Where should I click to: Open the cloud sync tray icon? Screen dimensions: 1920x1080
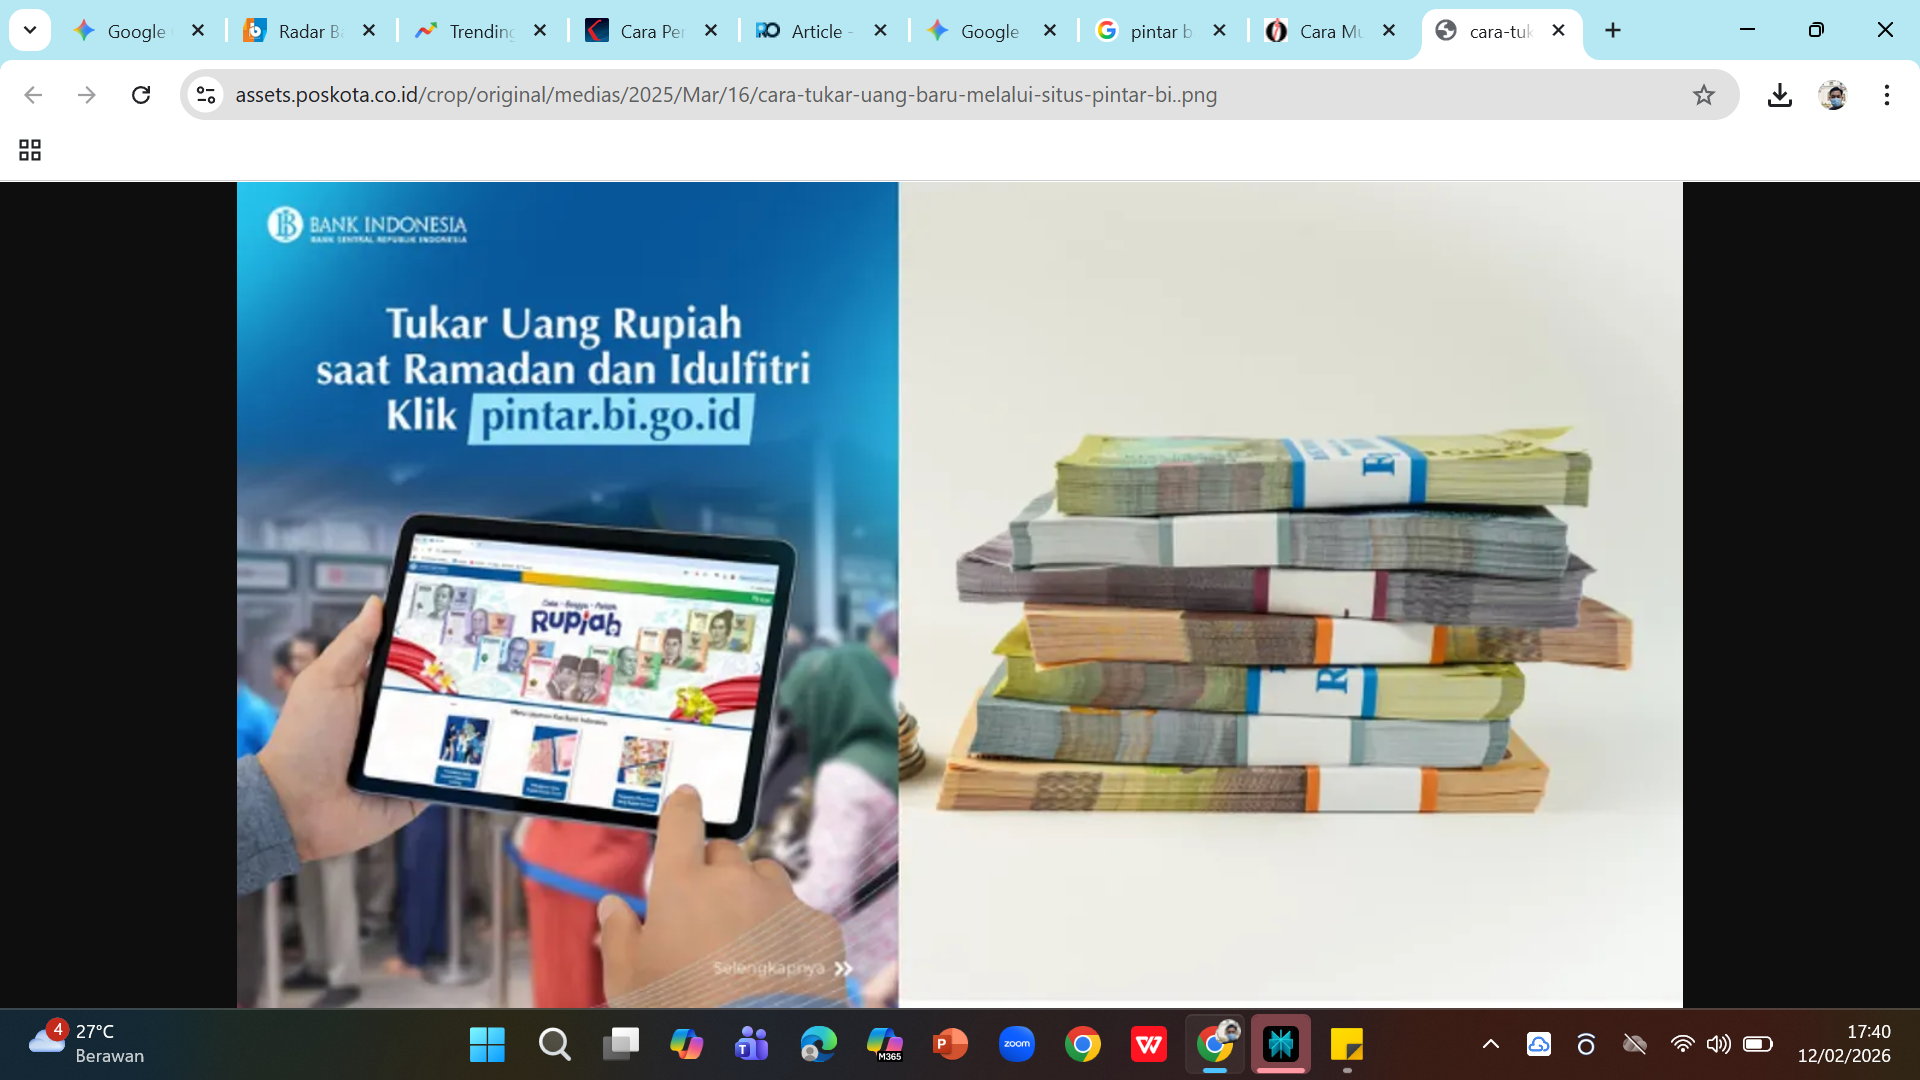coord(1539,1045)
